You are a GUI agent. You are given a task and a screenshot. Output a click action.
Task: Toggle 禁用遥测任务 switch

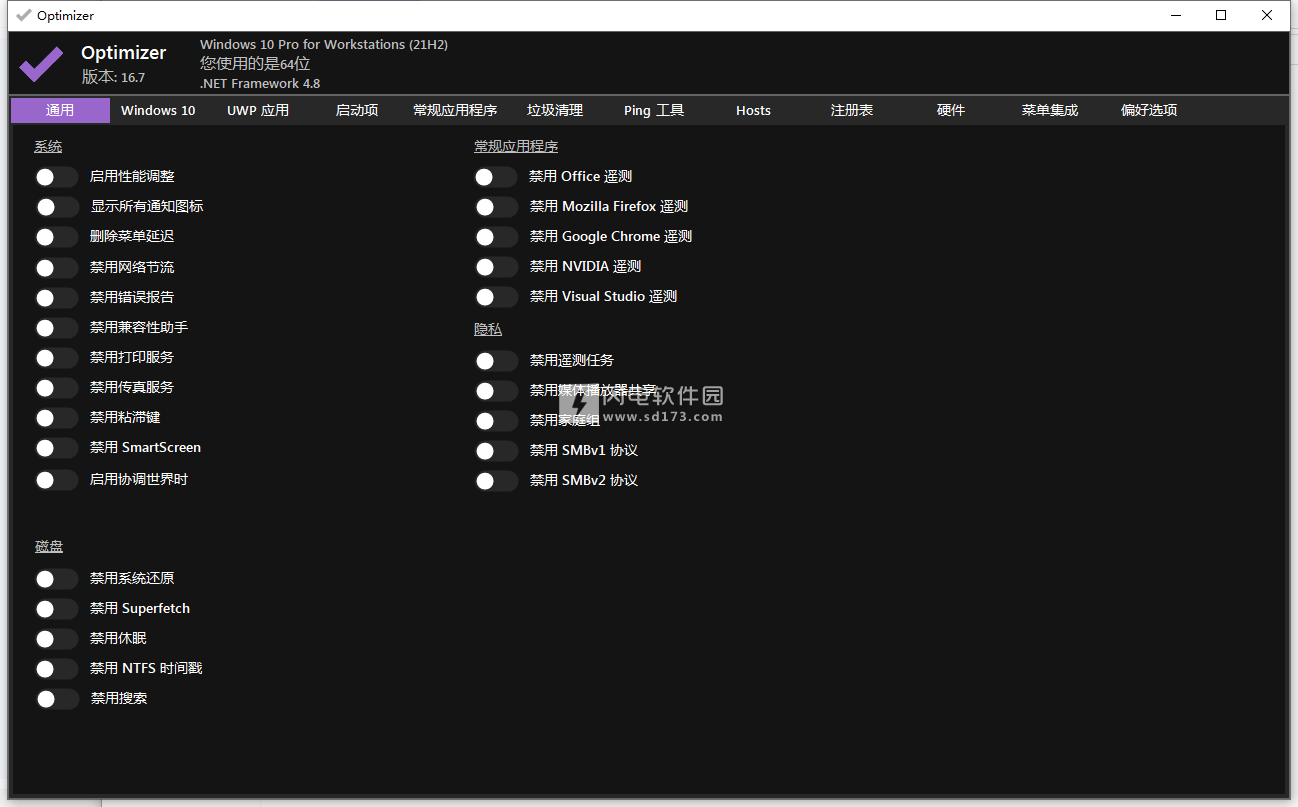pos(496,361)
